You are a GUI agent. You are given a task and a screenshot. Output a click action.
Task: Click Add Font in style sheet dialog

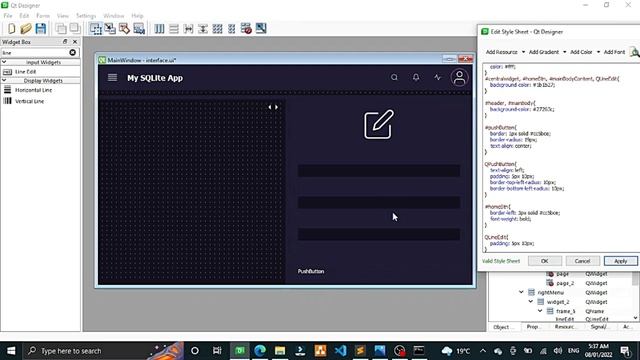click(614, 52)
